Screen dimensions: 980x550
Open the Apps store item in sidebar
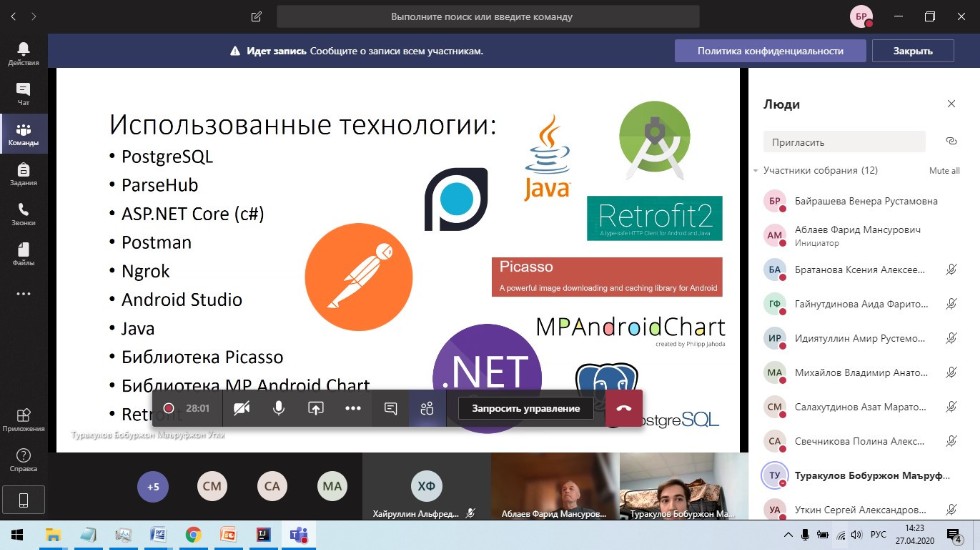tap(23, 418)
